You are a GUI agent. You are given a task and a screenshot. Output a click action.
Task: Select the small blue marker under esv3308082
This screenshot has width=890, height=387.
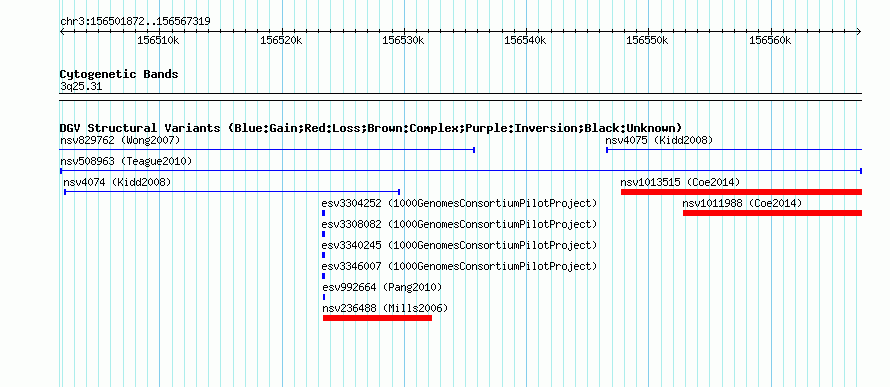click(324, 234)
